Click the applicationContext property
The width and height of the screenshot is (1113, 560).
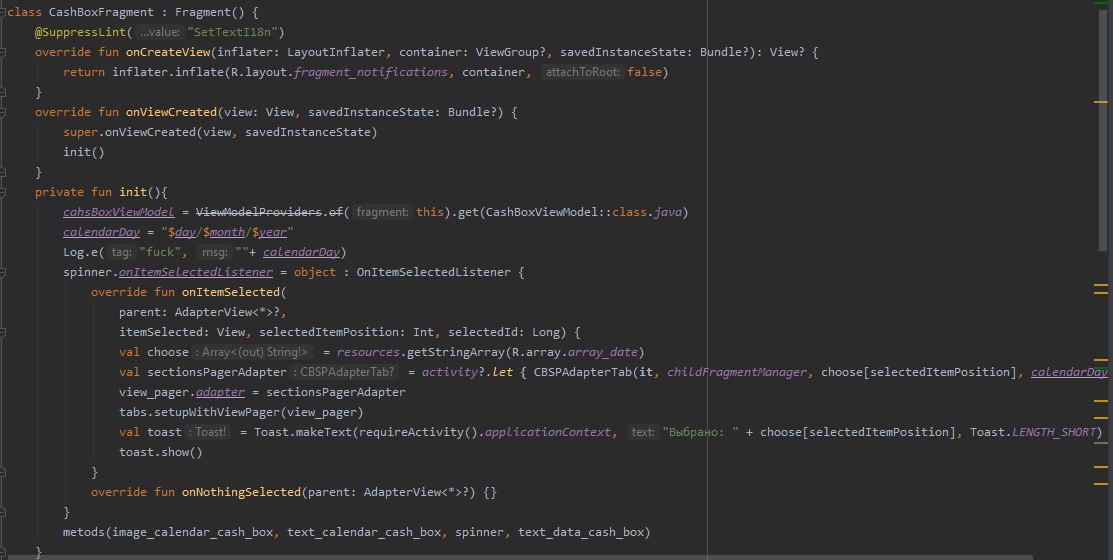click(x=547, y=432)
